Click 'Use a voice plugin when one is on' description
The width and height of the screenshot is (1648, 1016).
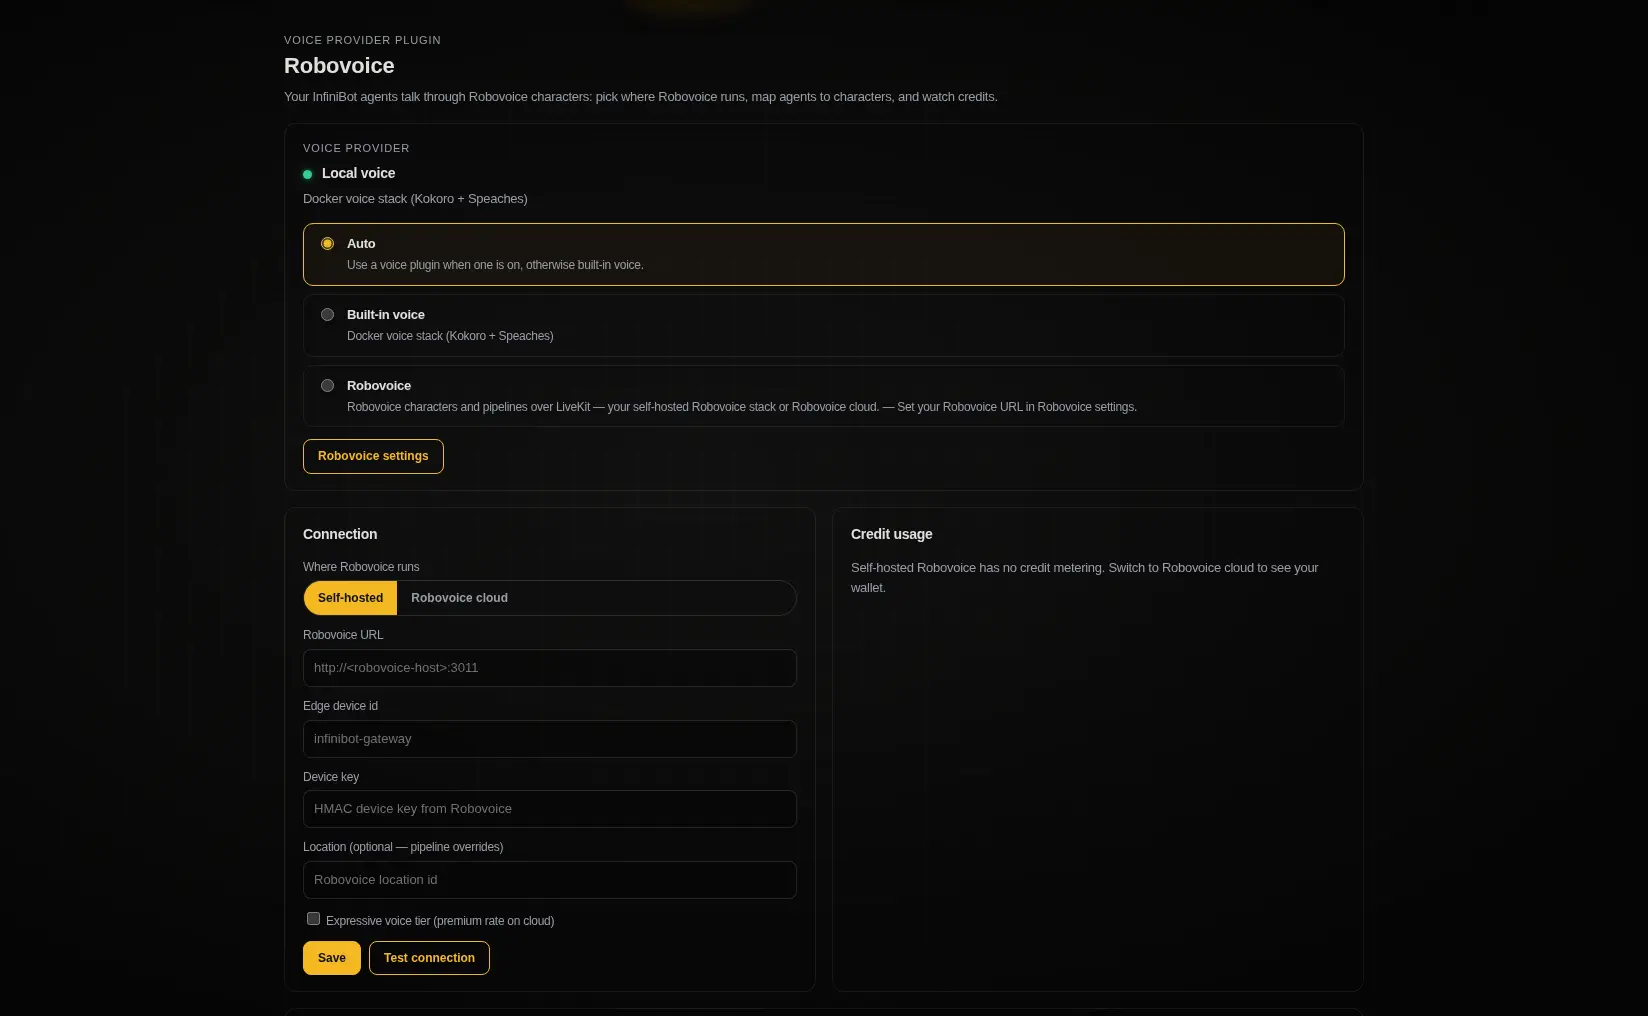point(495,265)
